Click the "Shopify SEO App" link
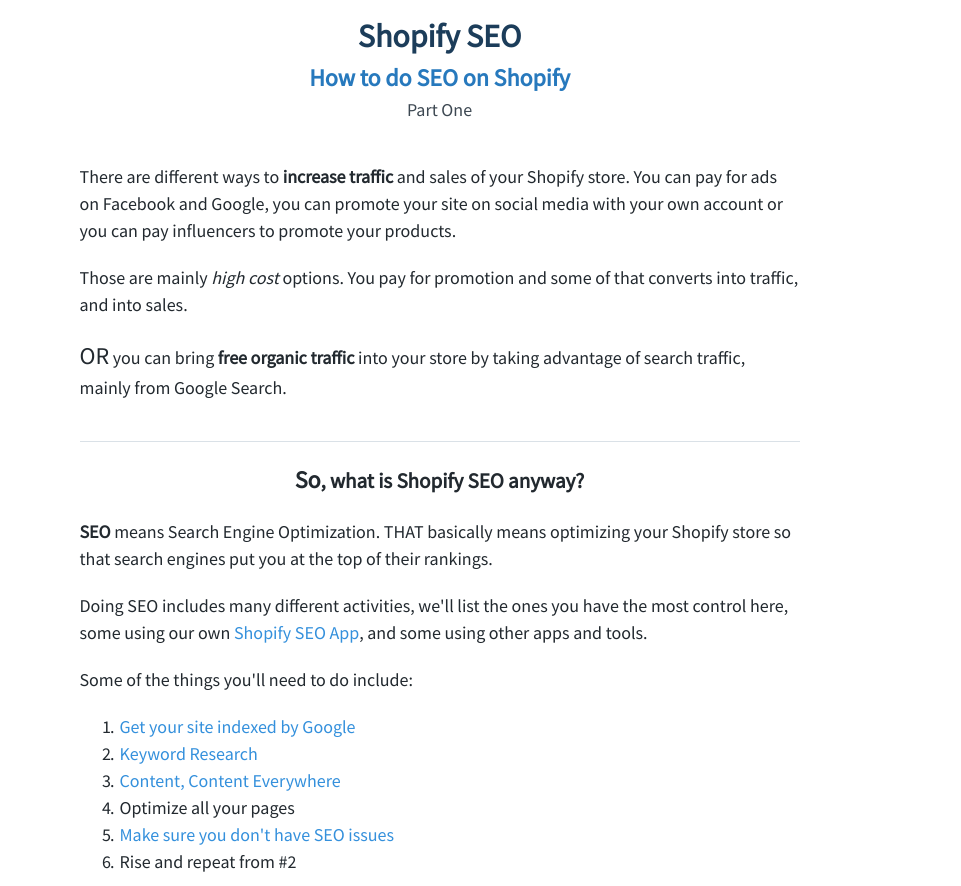The image size is (961, 886). click(x=296, y=633)
